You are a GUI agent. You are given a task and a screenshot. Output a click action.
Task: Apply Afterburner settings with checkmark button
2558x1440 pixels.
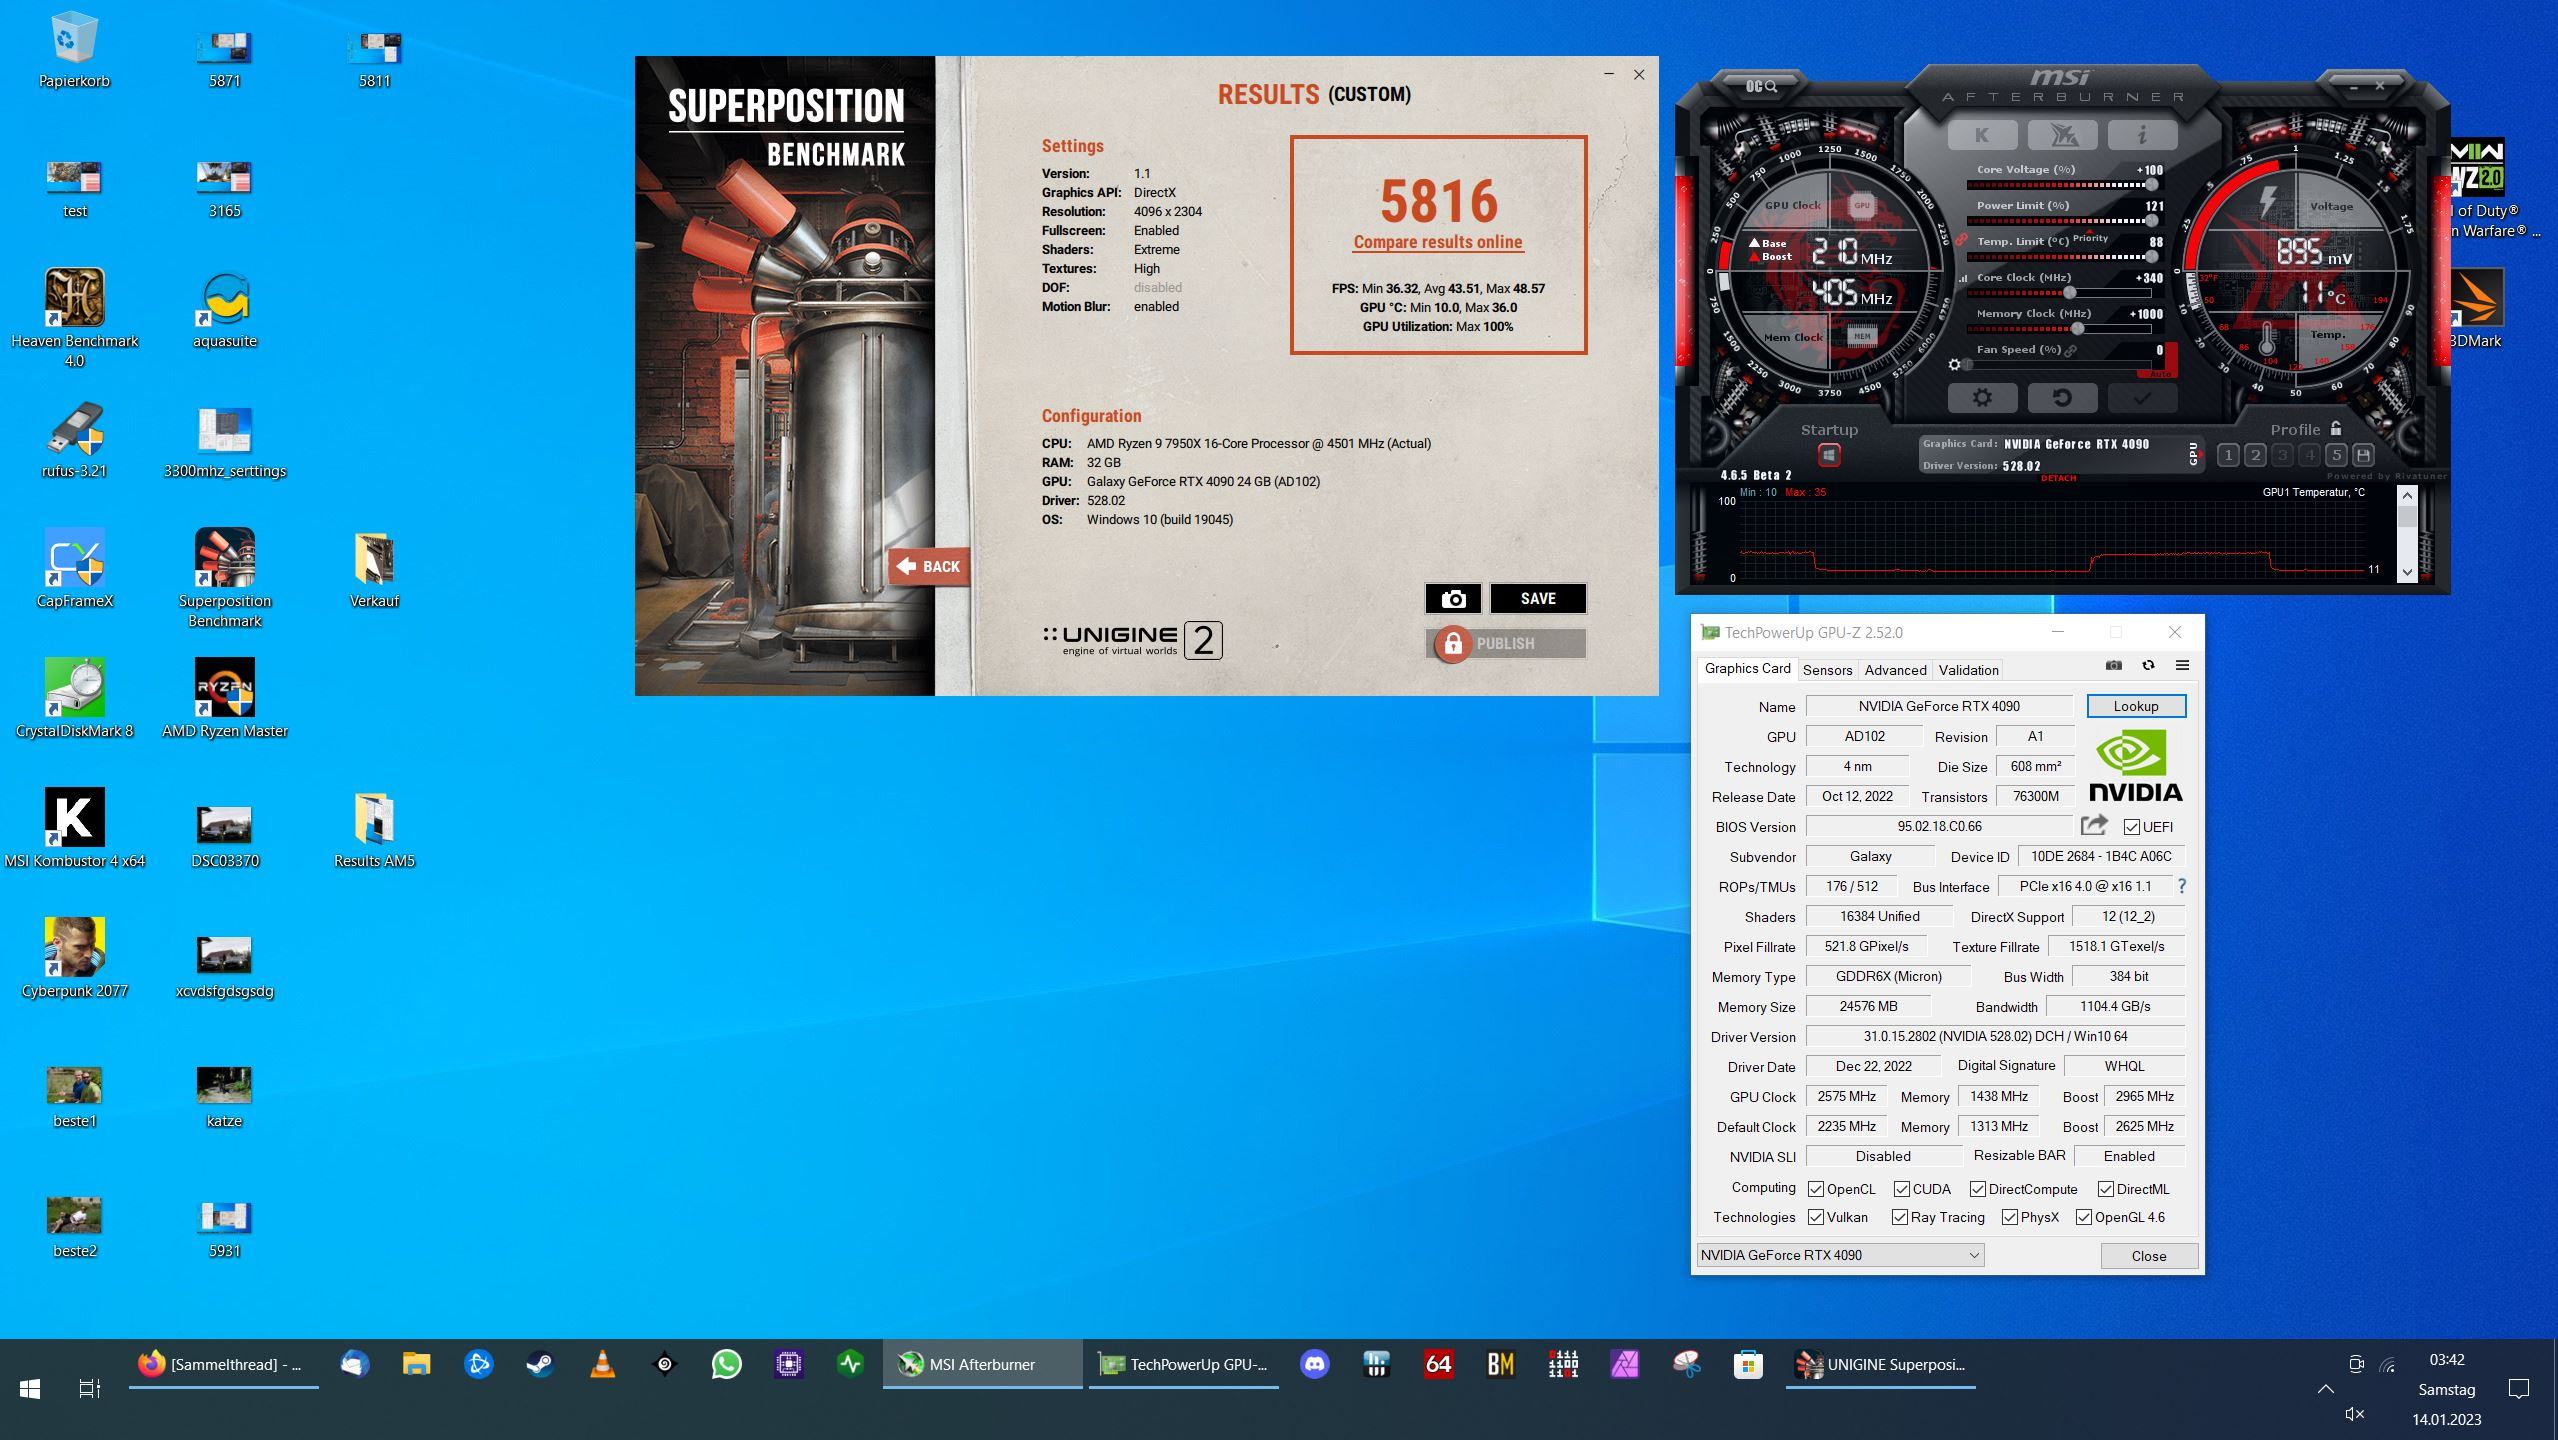pyautogui.click(x=2142, y=398)
